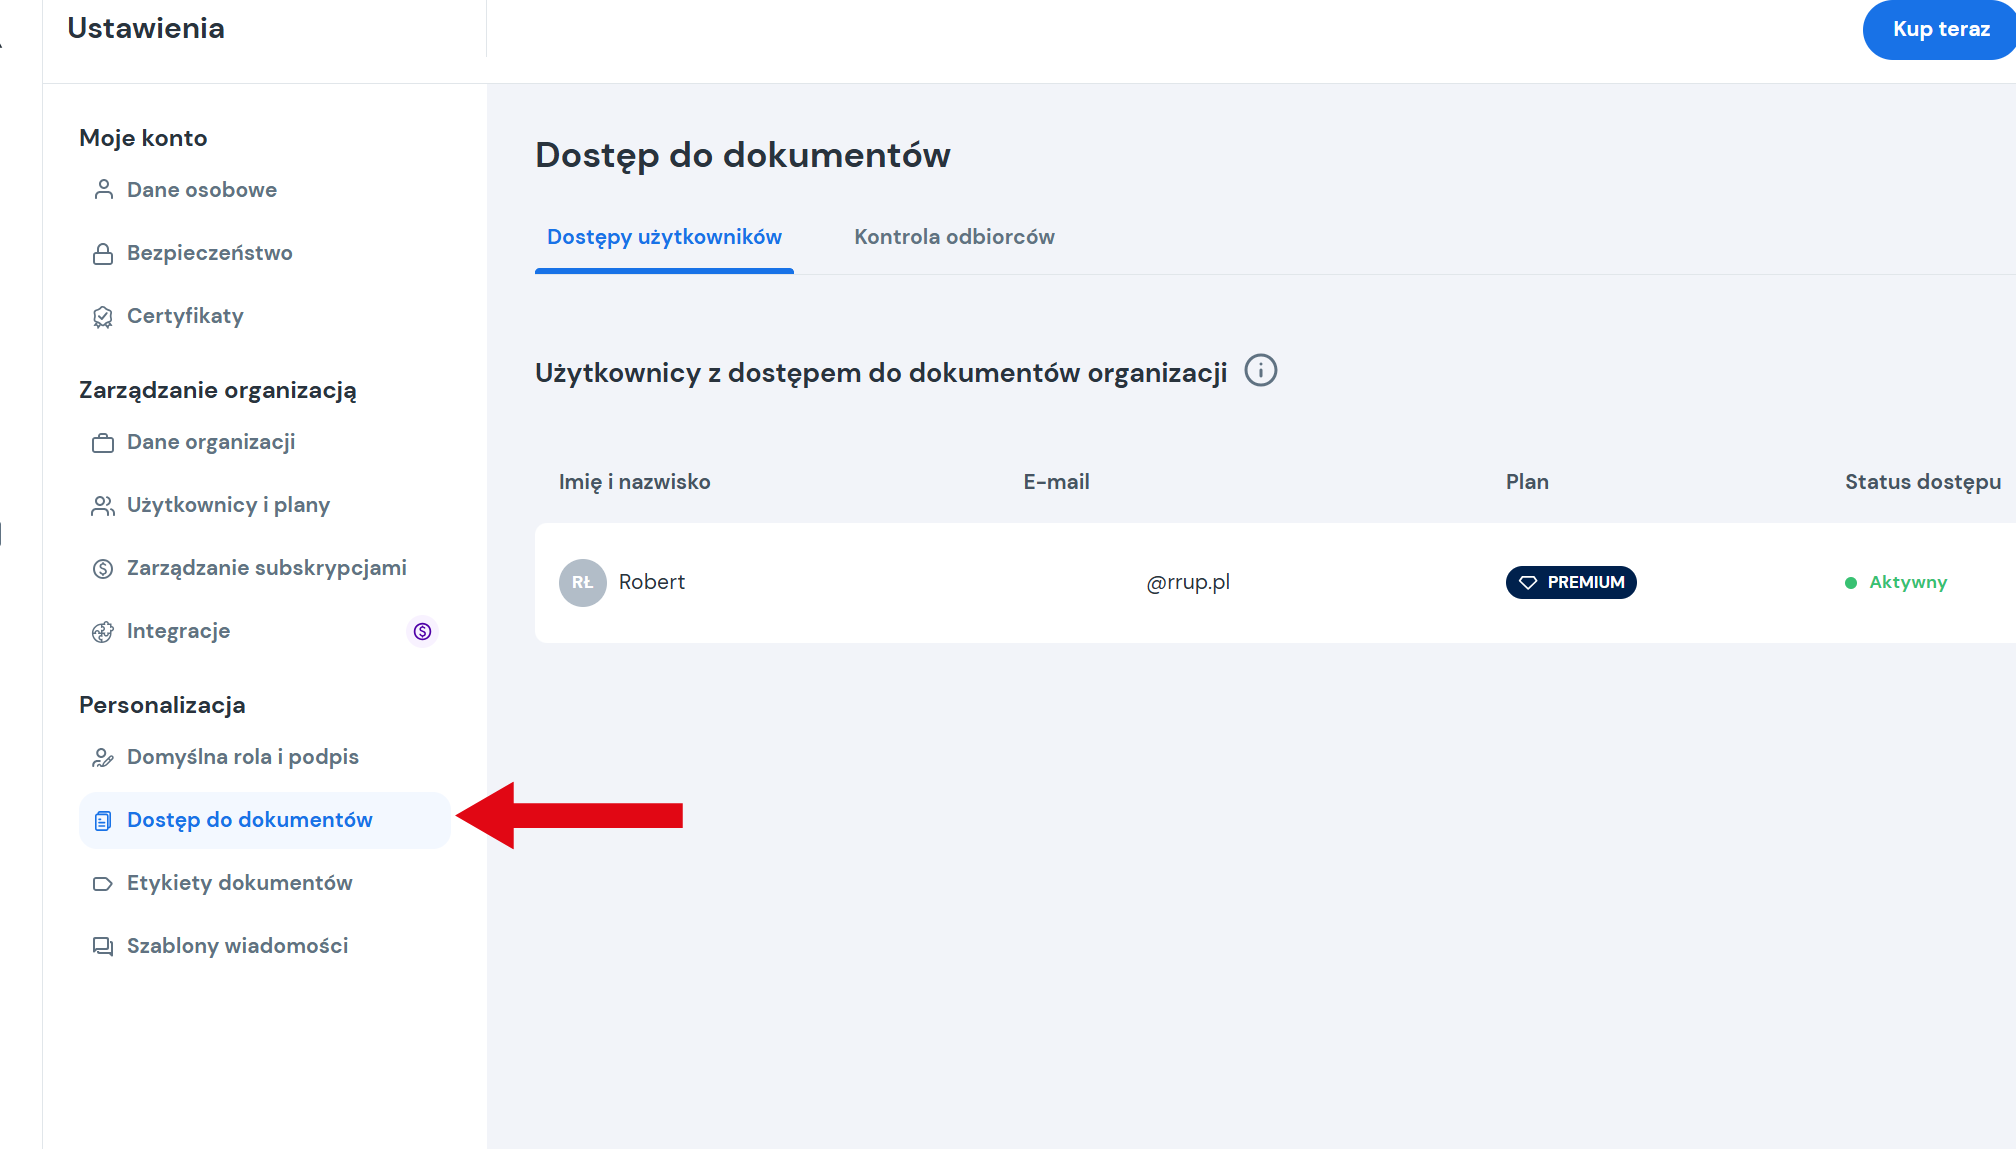Open Integracje settings page
The width and height of the screenshot is (2016, 1149).
[x=178, y=631]
